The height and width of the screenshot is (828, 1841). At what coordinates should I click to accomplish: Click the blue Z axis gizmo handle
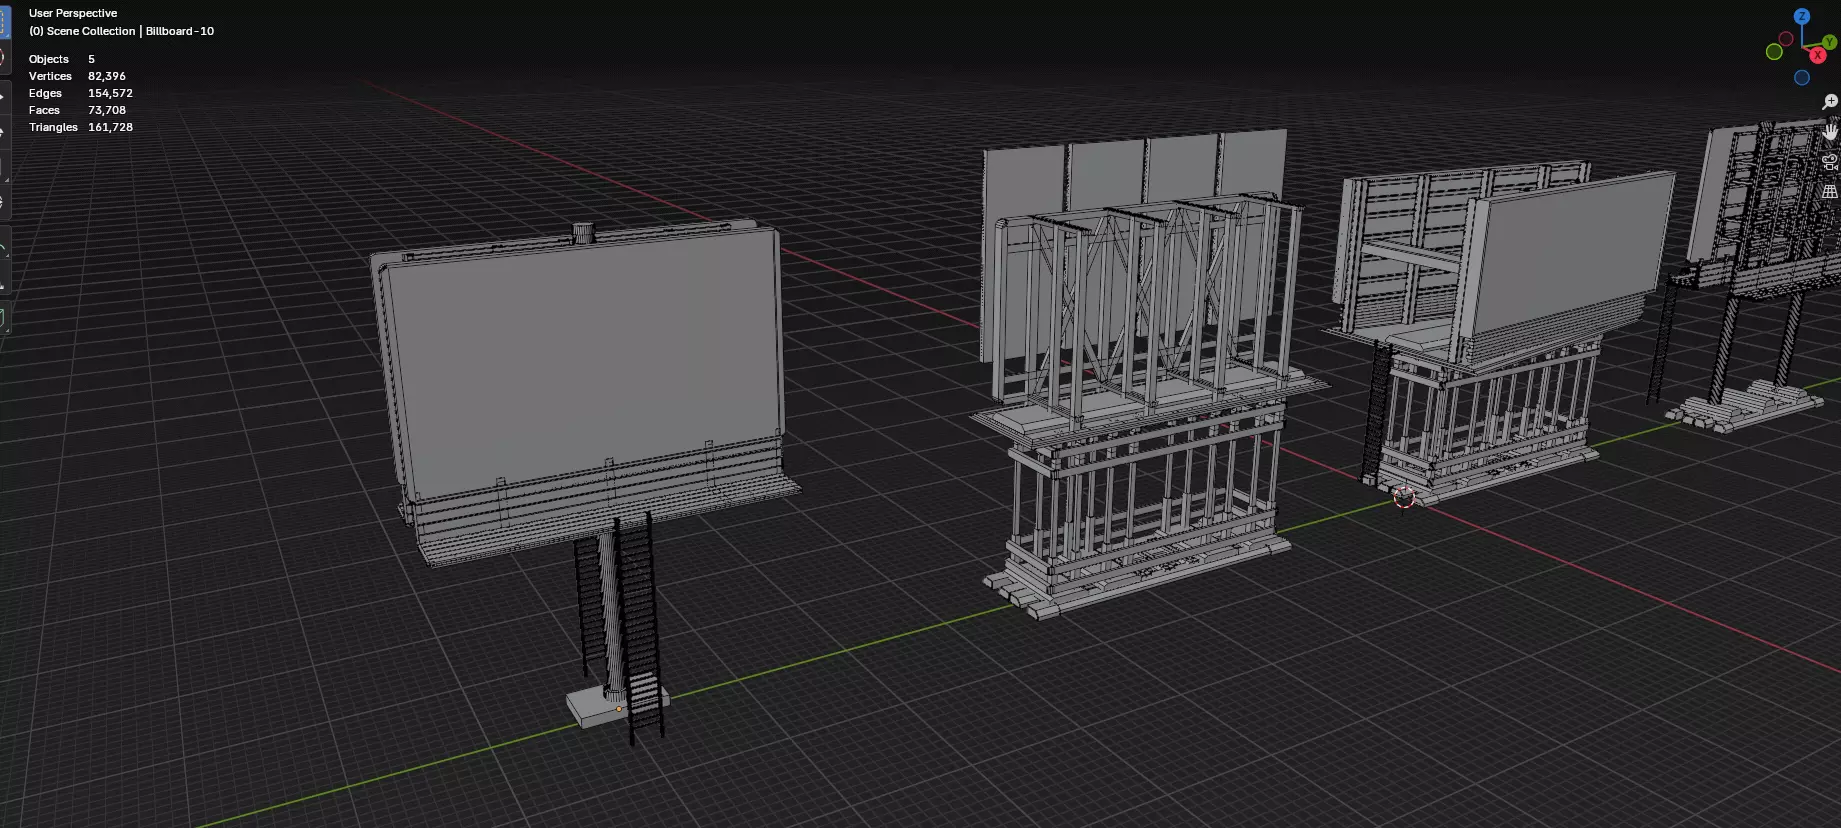[x=1802, y=16]
